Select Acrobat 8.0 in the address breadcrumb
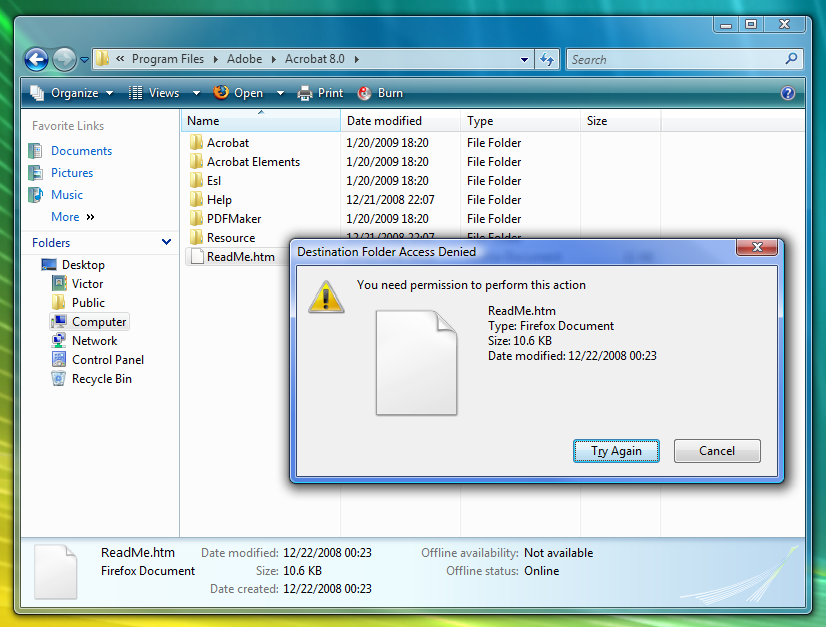Viewport: 826px width, 627px height. pyautogui.click(x=314, y=59)
